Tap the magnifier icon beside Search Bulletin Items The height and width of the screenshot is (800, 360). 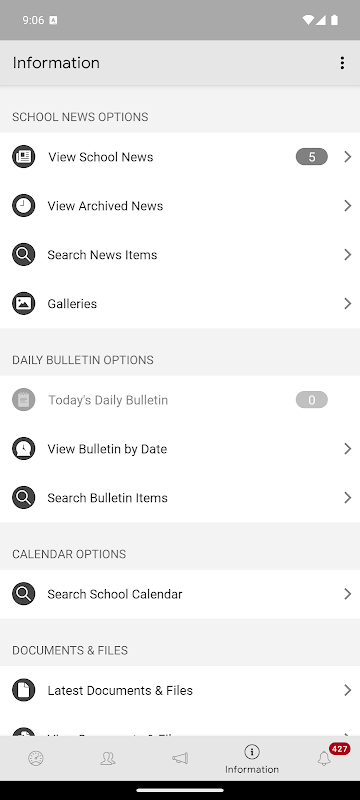coord(23,497)
